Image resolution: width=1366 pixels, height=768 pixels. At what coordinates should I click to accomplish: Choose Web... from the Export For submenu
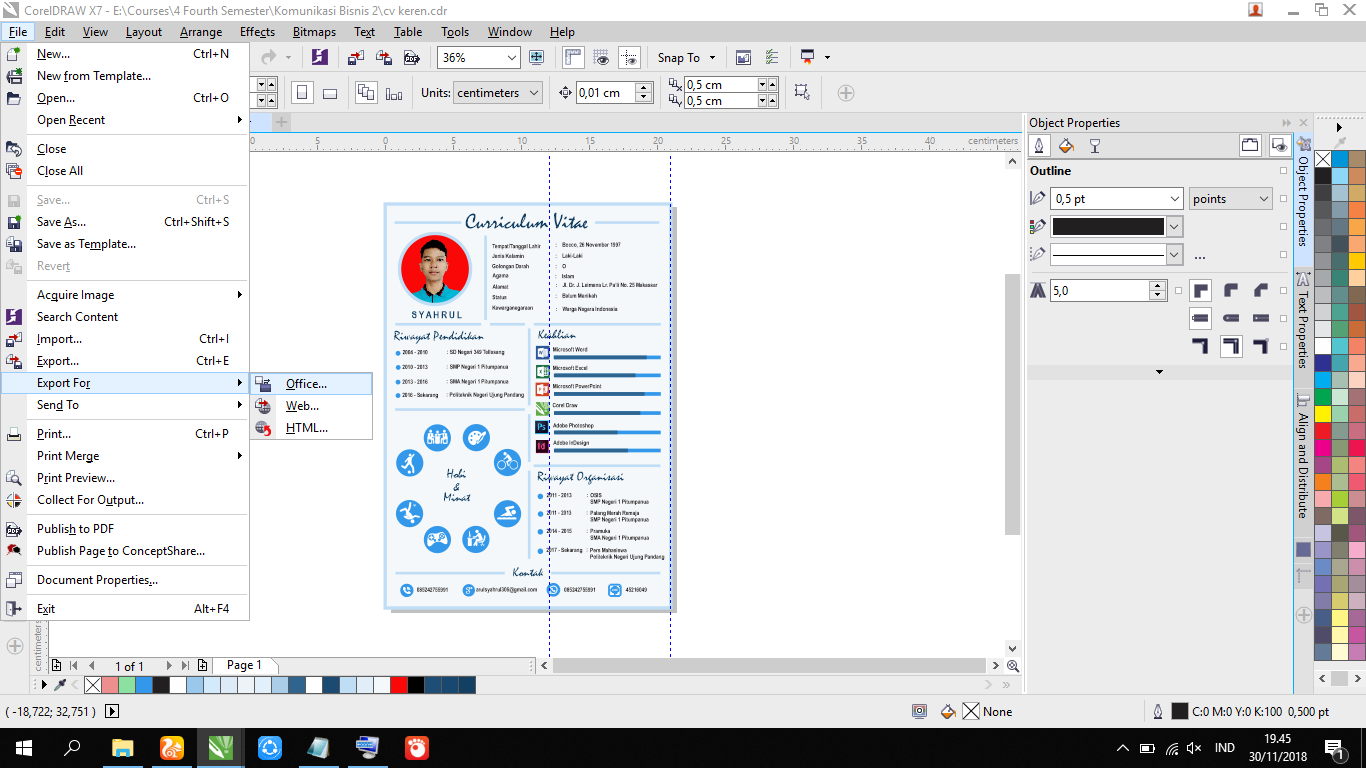click(311, 406)
